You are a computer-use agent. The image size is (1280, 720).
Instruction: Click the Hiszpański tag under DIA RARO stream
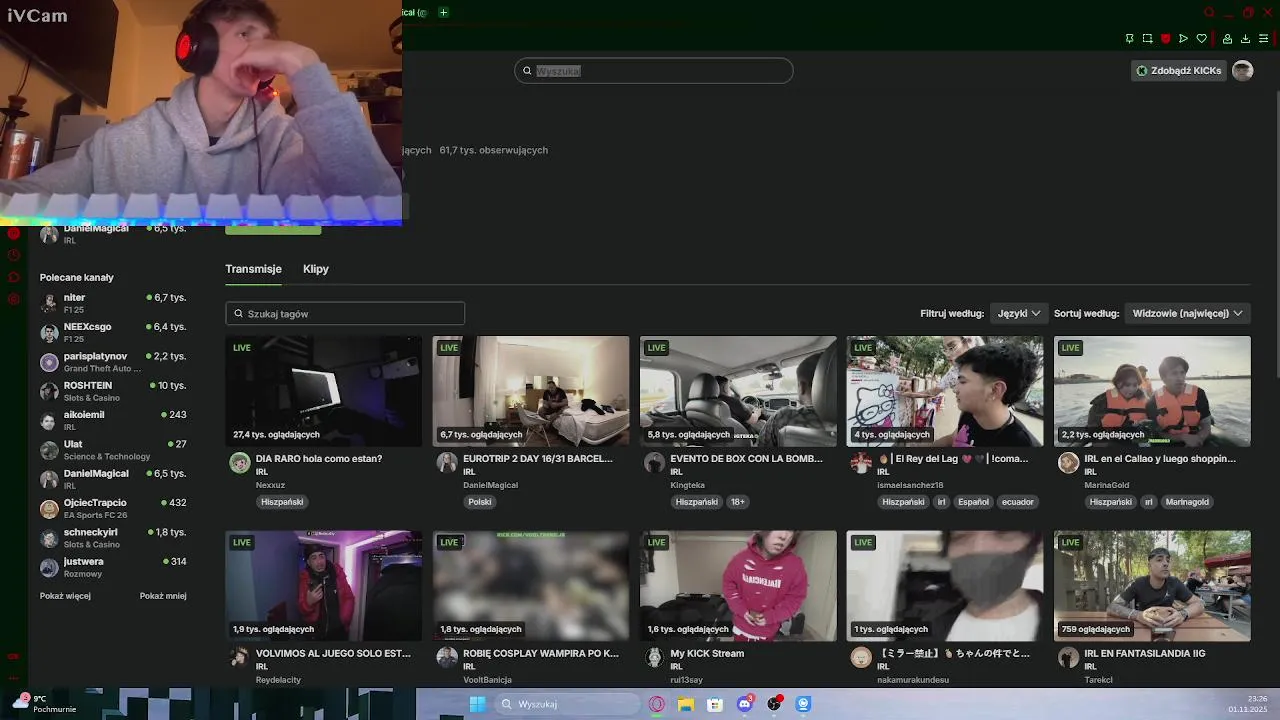[x=282, y=502]
